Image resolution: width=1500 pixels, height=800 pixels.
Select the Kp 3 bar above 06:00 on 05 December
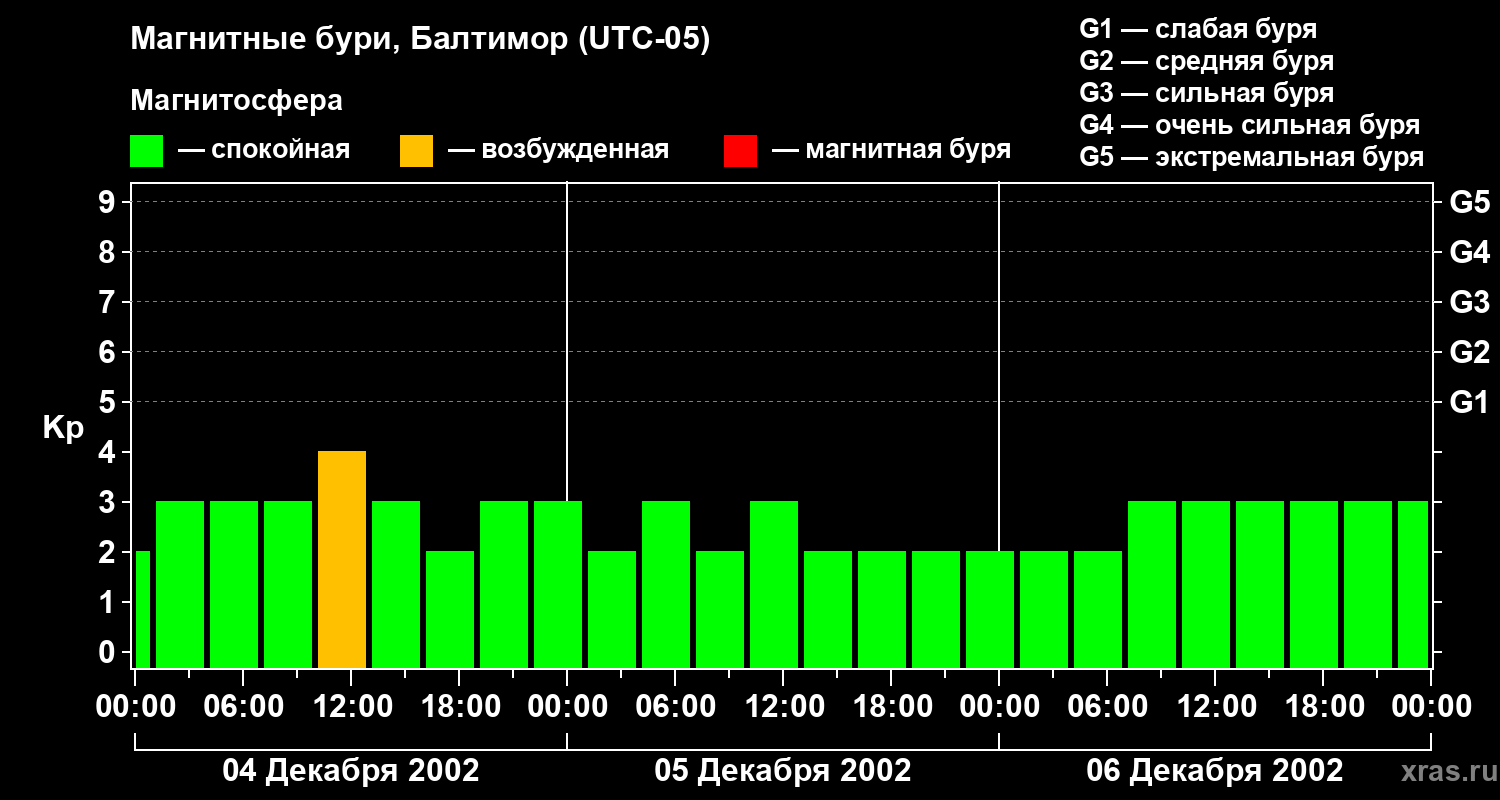click(666, 585)
